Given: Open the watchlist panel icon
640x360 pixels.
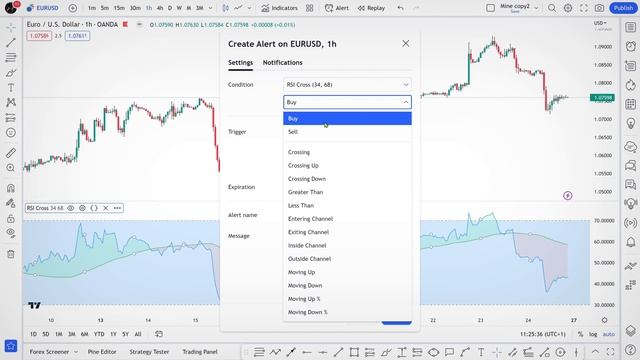Looking at the screenshot, I should [x=631, y=27].
